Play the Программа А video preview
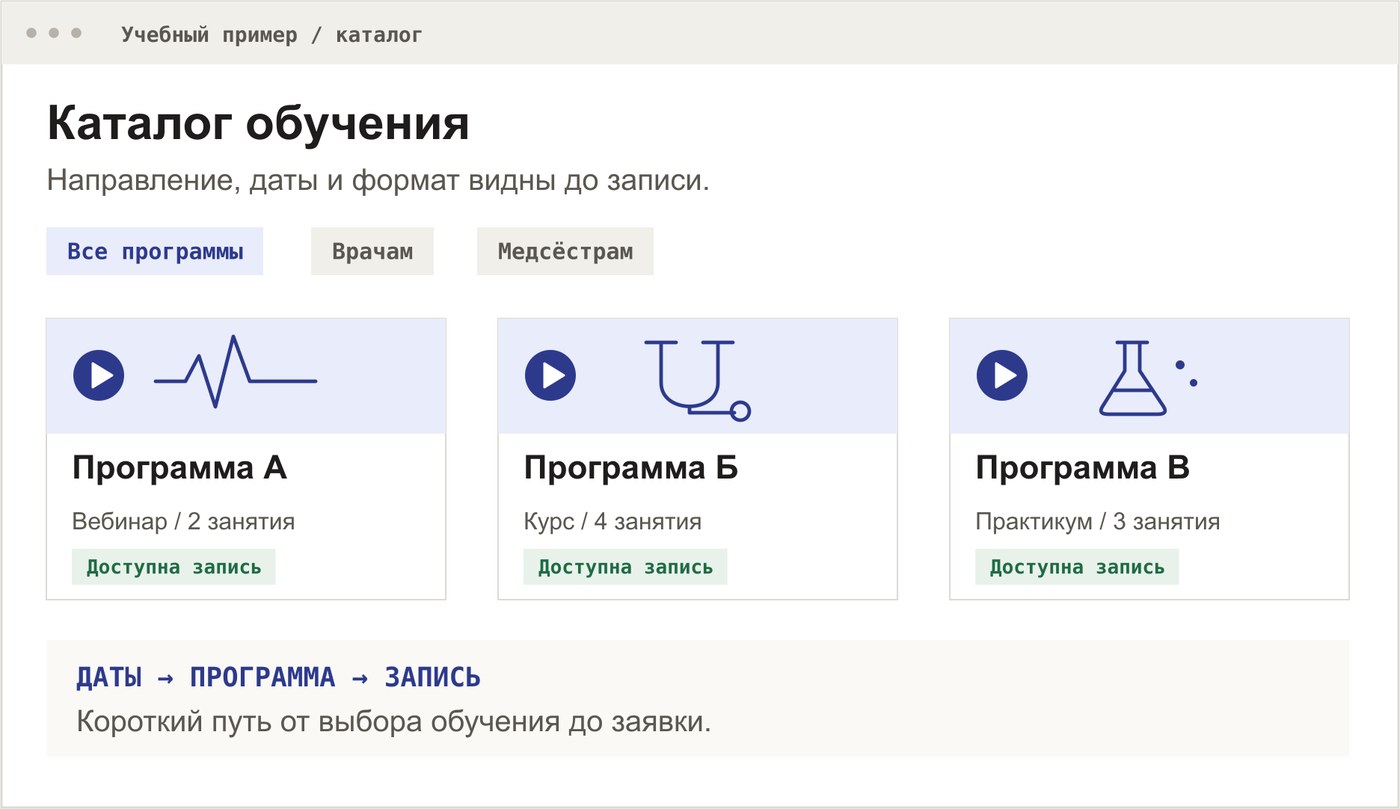The width and height of the screenshot is (1400, 809). pyautogui.click(x=99, y=376)
